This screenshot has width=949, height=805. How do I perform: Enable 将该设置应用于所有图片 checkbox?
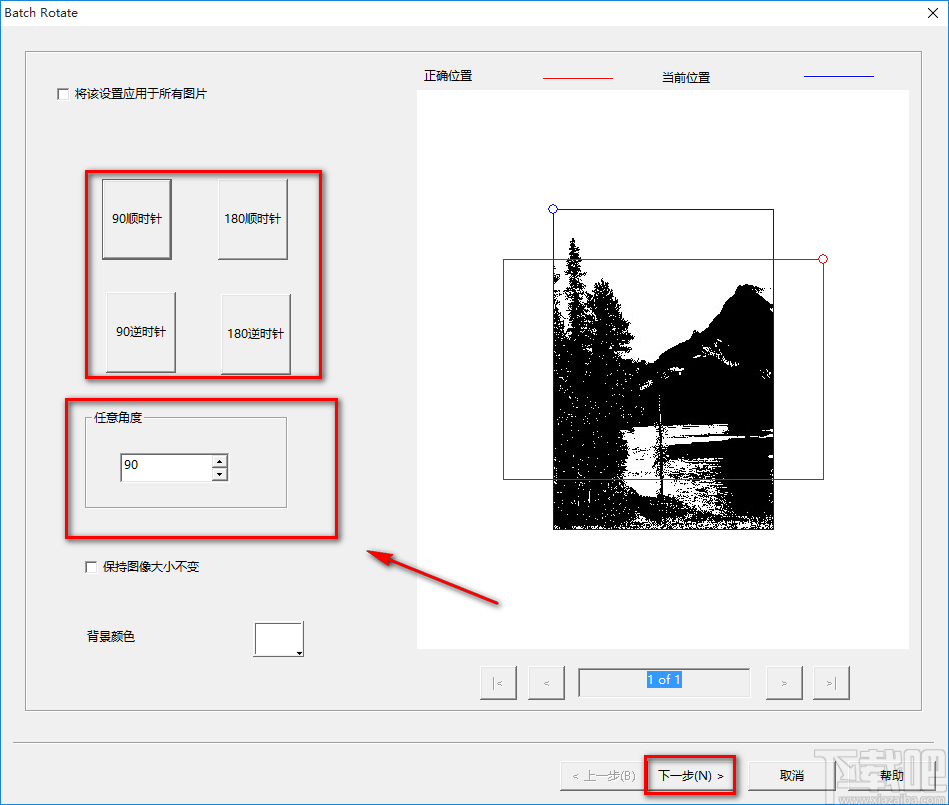63,94
